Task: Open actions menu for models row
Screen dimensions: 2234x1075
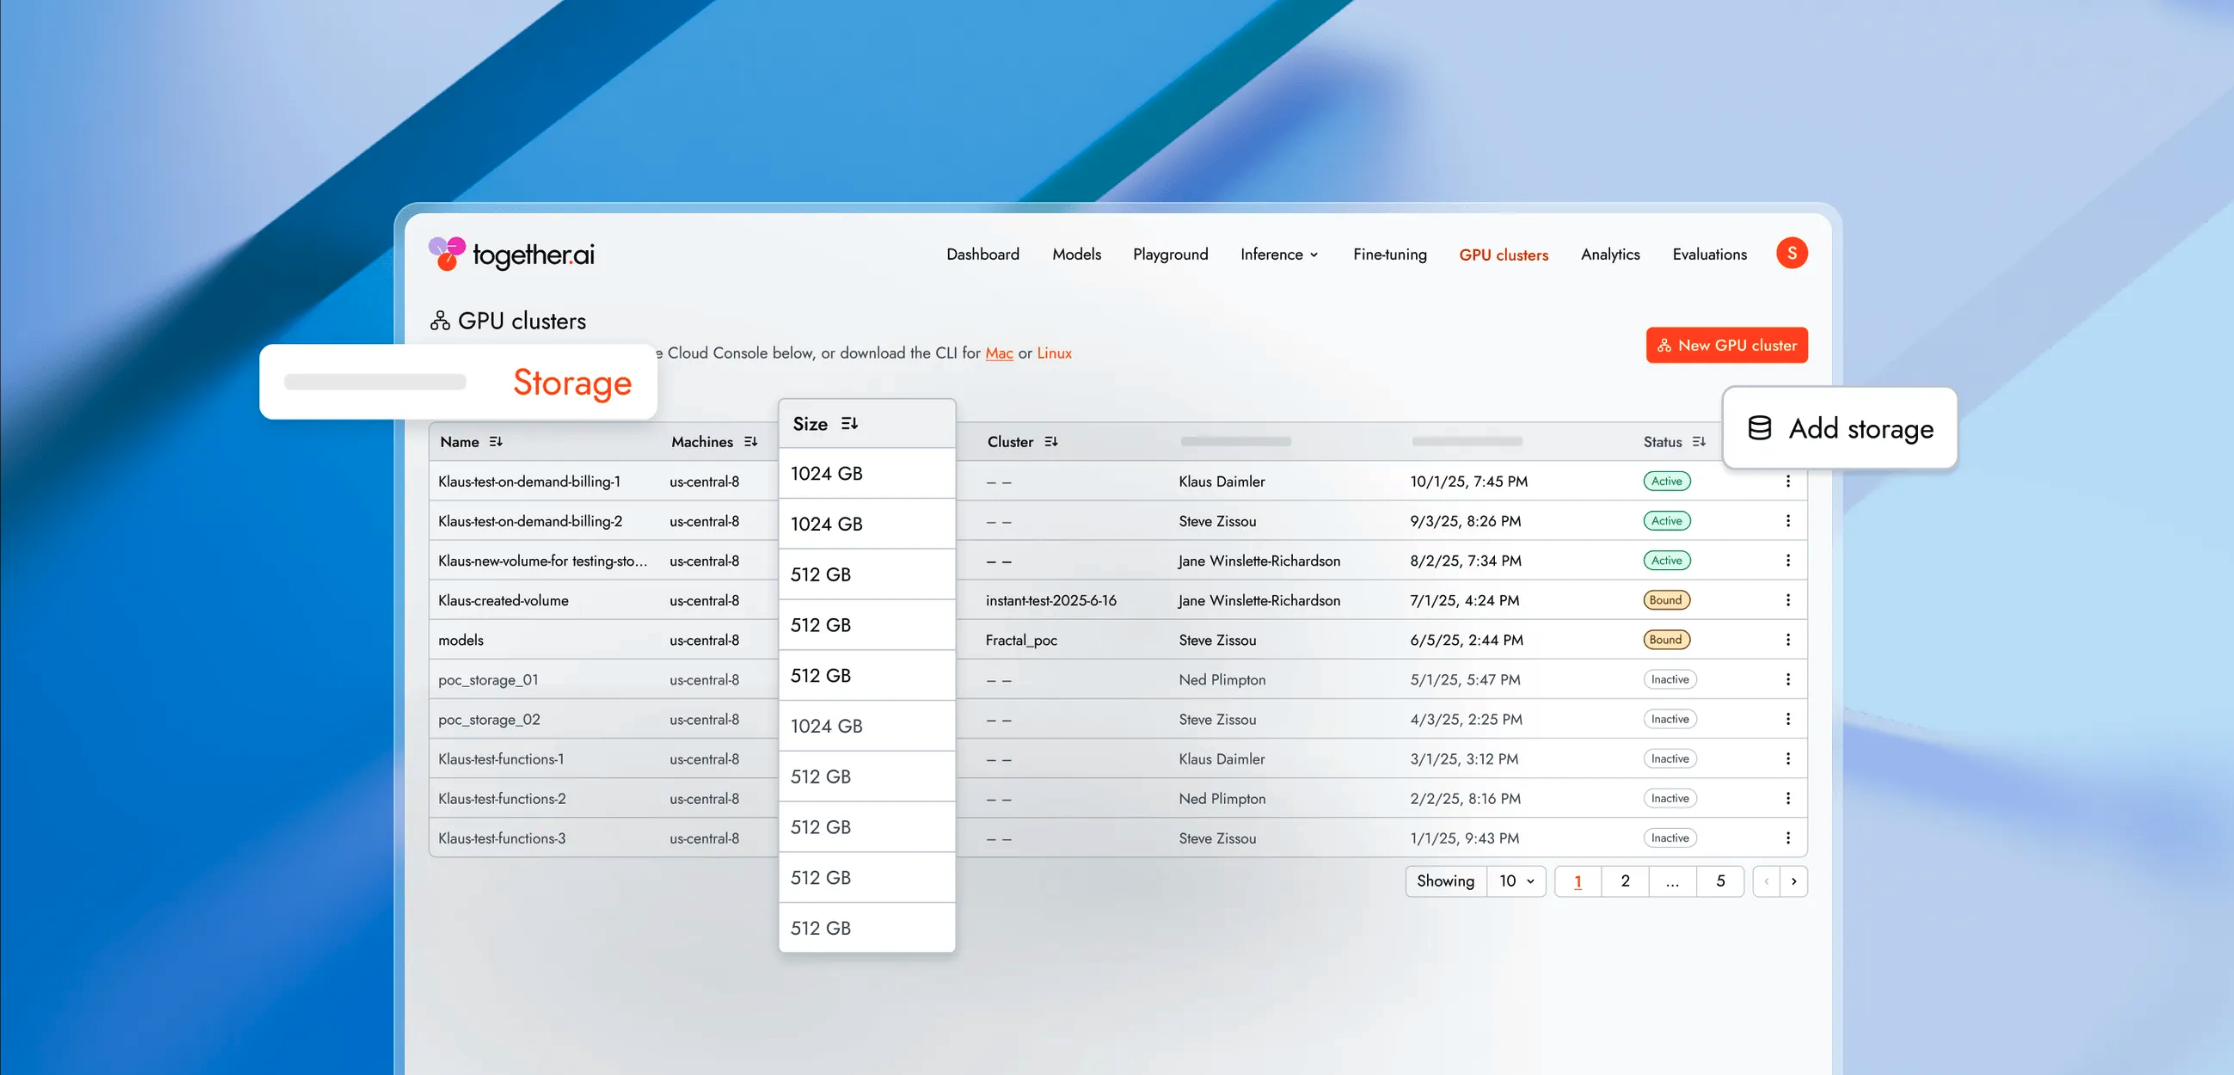Action: 1788,640
